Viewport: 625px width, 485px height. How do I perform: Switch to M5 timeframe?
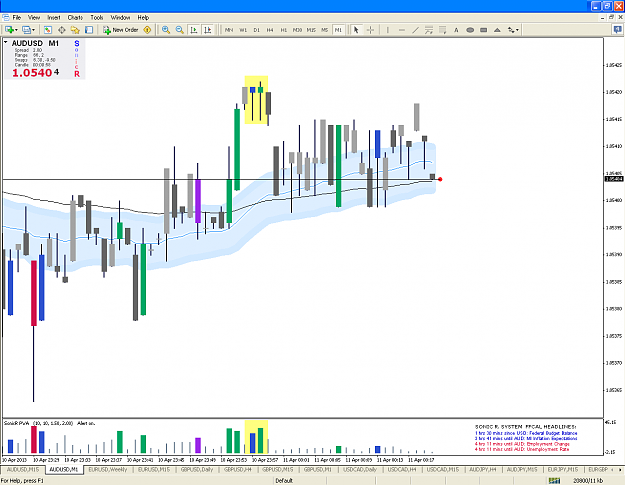pos(325,30)
